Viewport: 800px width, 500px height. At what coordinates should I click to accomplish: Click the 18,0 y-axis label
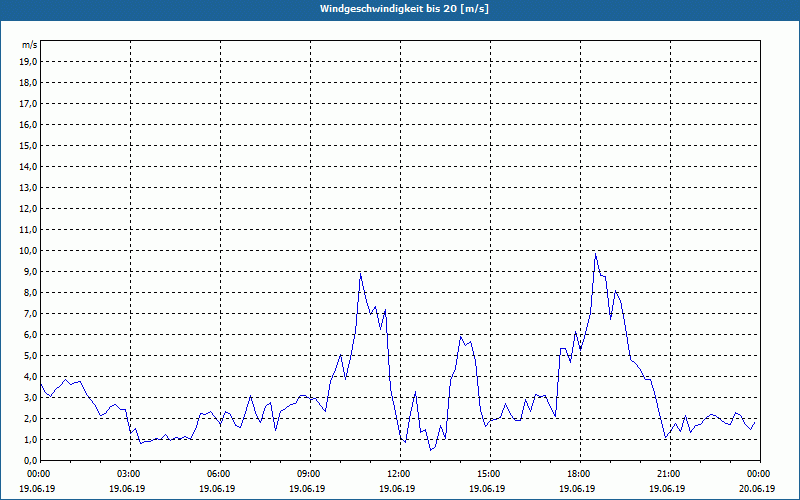(x=28, y=83)
